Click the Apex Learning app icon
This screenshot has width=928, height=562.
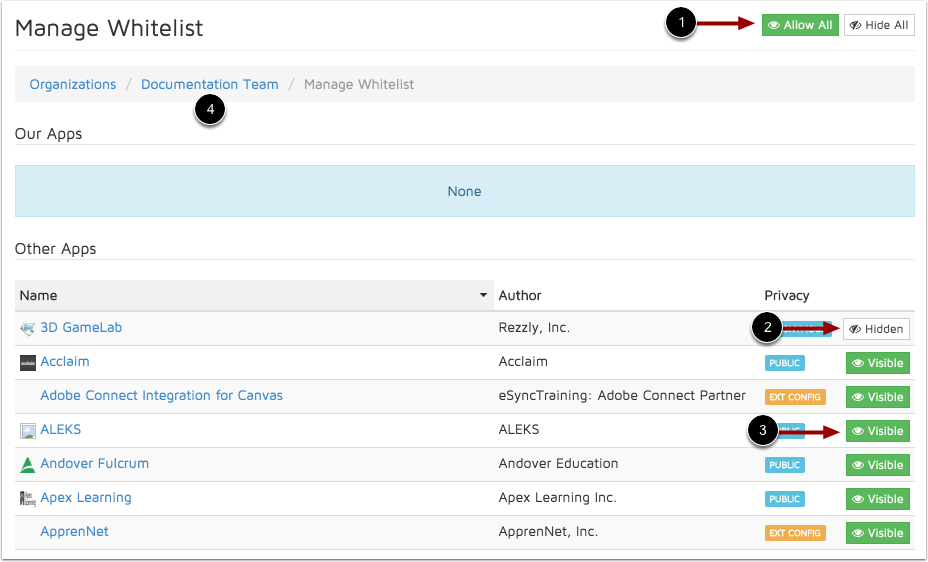28,499
